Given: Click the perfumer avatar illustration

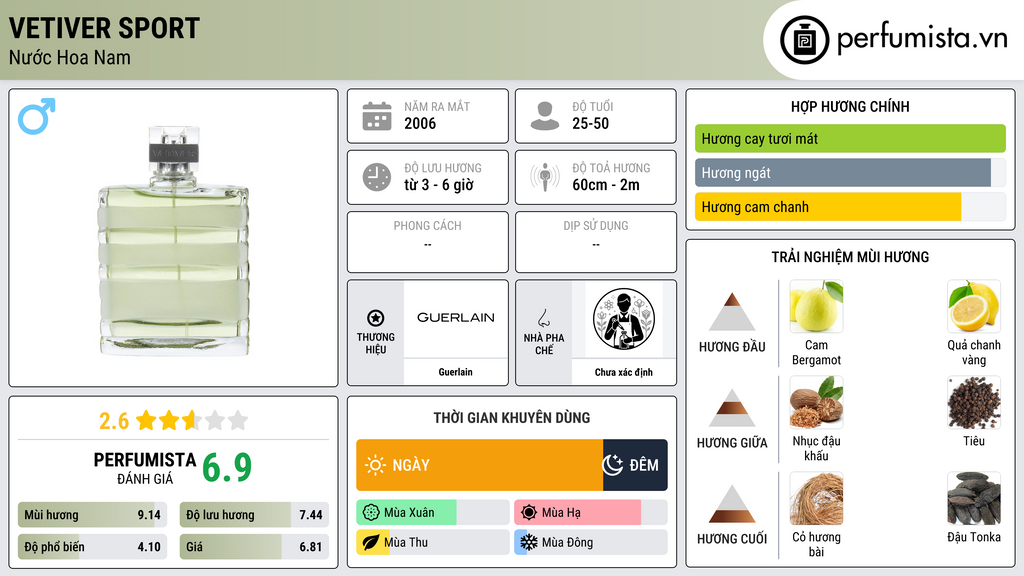Looking at the screenshot, I should pos(624,319).
